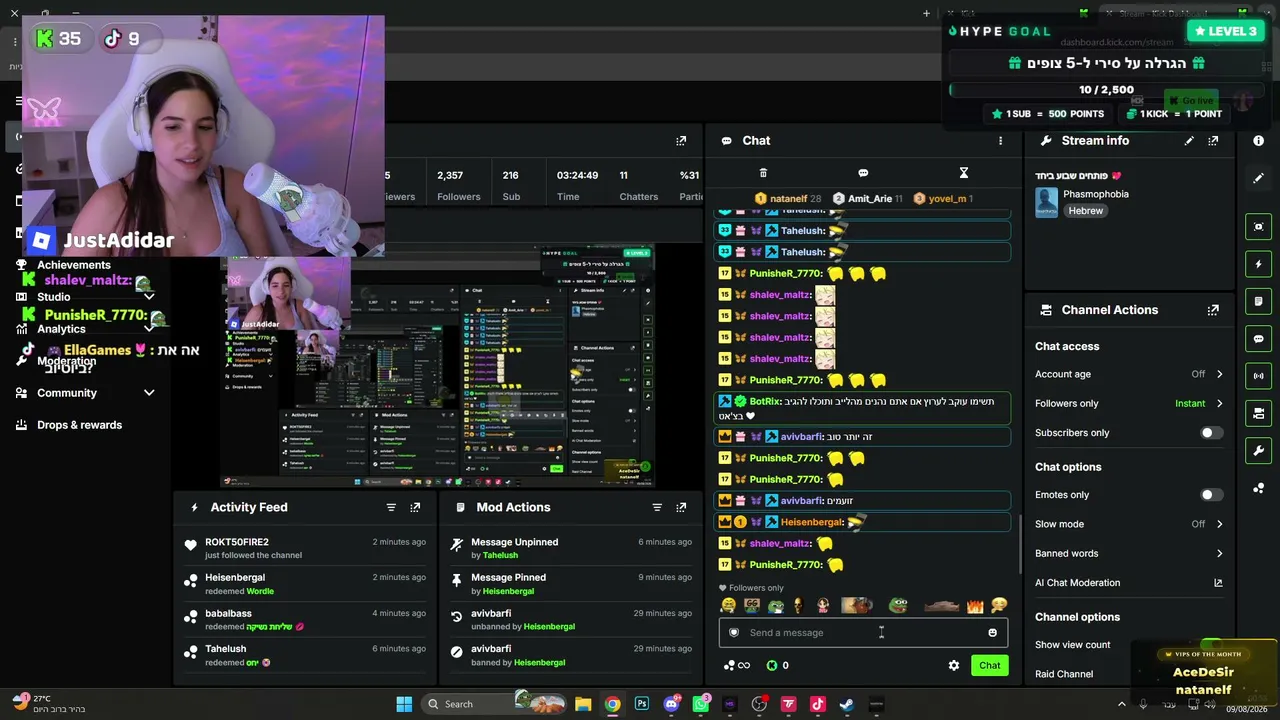
Task: Click the taskbar Search box
Action: pos(496,704)
